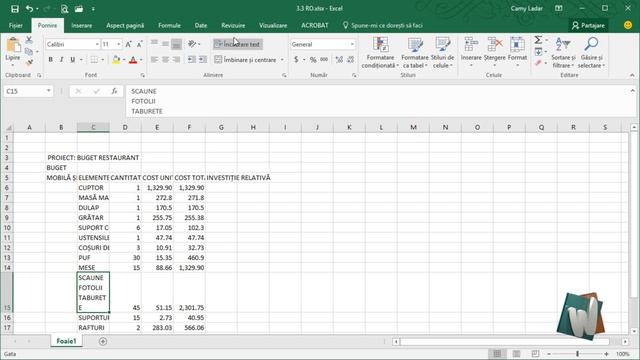Decrease indent in cell
This screenshot has width=640, height=360.
click(191, 60)
